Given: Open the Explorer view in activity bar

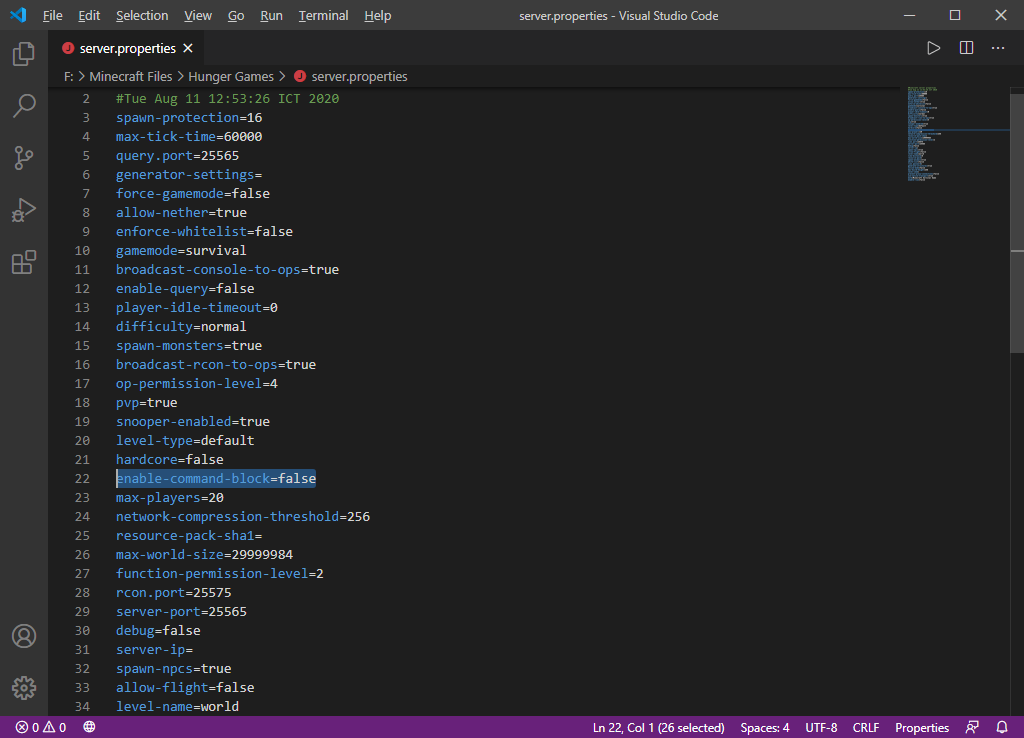Looking at the screenshot, I should point(24,54).
